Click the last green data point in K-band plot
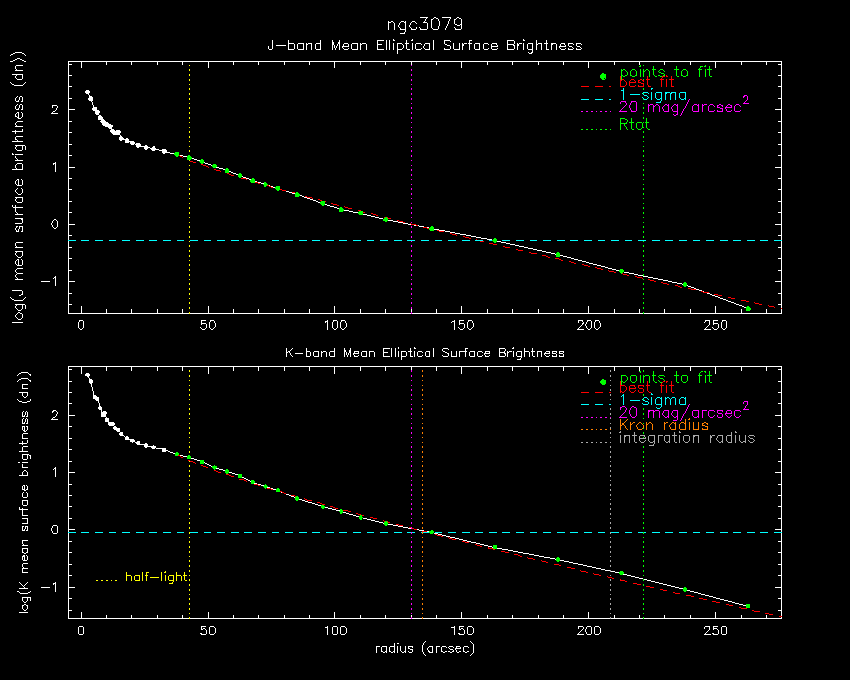This screenshot has width=850, height=680. [x=747, y=606]
